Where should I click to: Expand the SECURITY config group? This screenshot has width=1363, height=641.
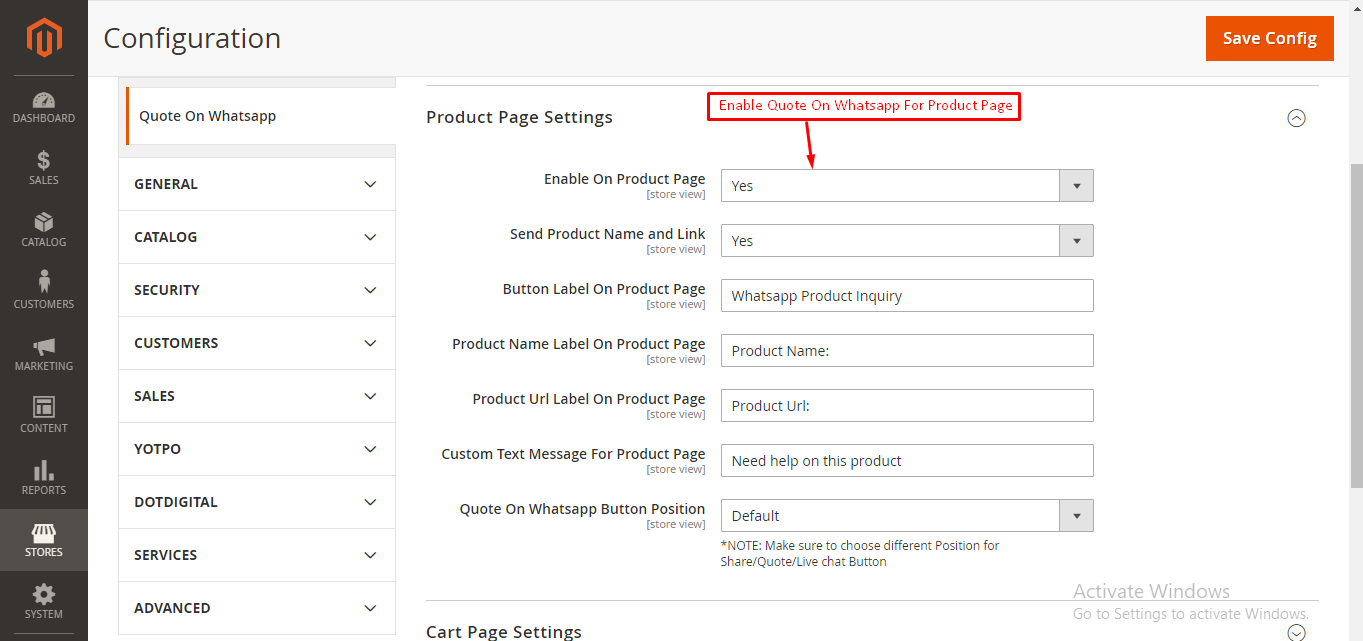(x=257, y=290)
